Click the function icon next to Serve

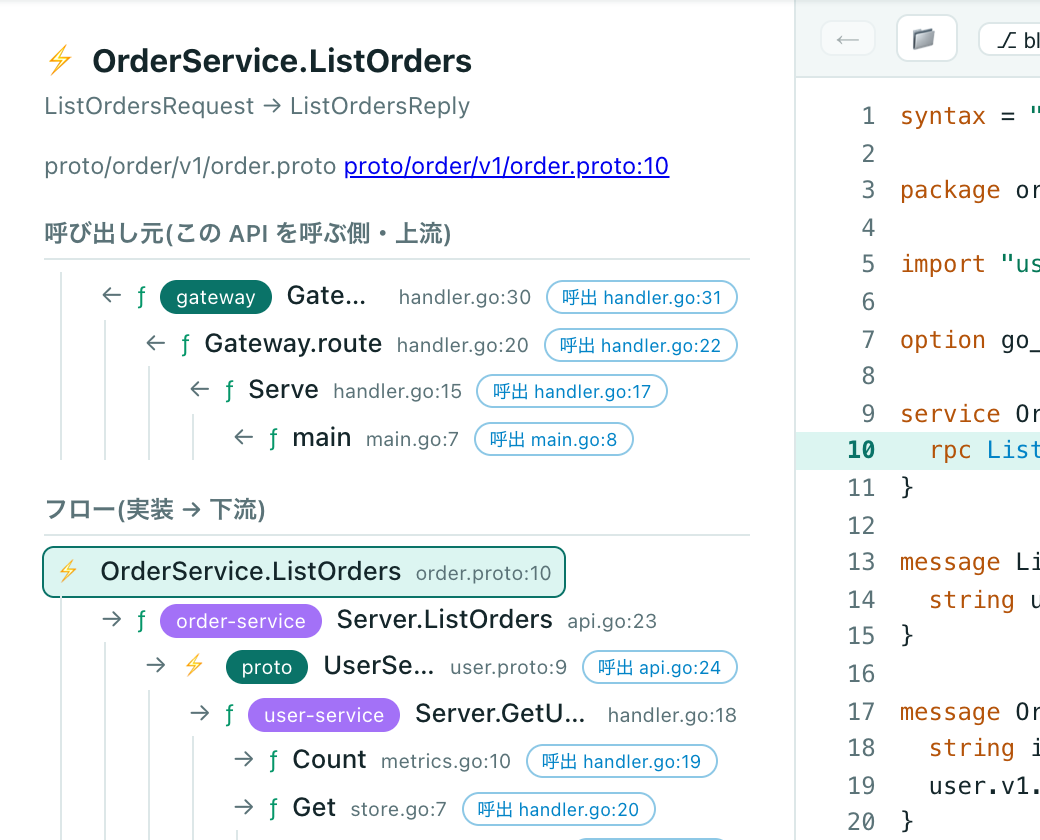[229, 391]
